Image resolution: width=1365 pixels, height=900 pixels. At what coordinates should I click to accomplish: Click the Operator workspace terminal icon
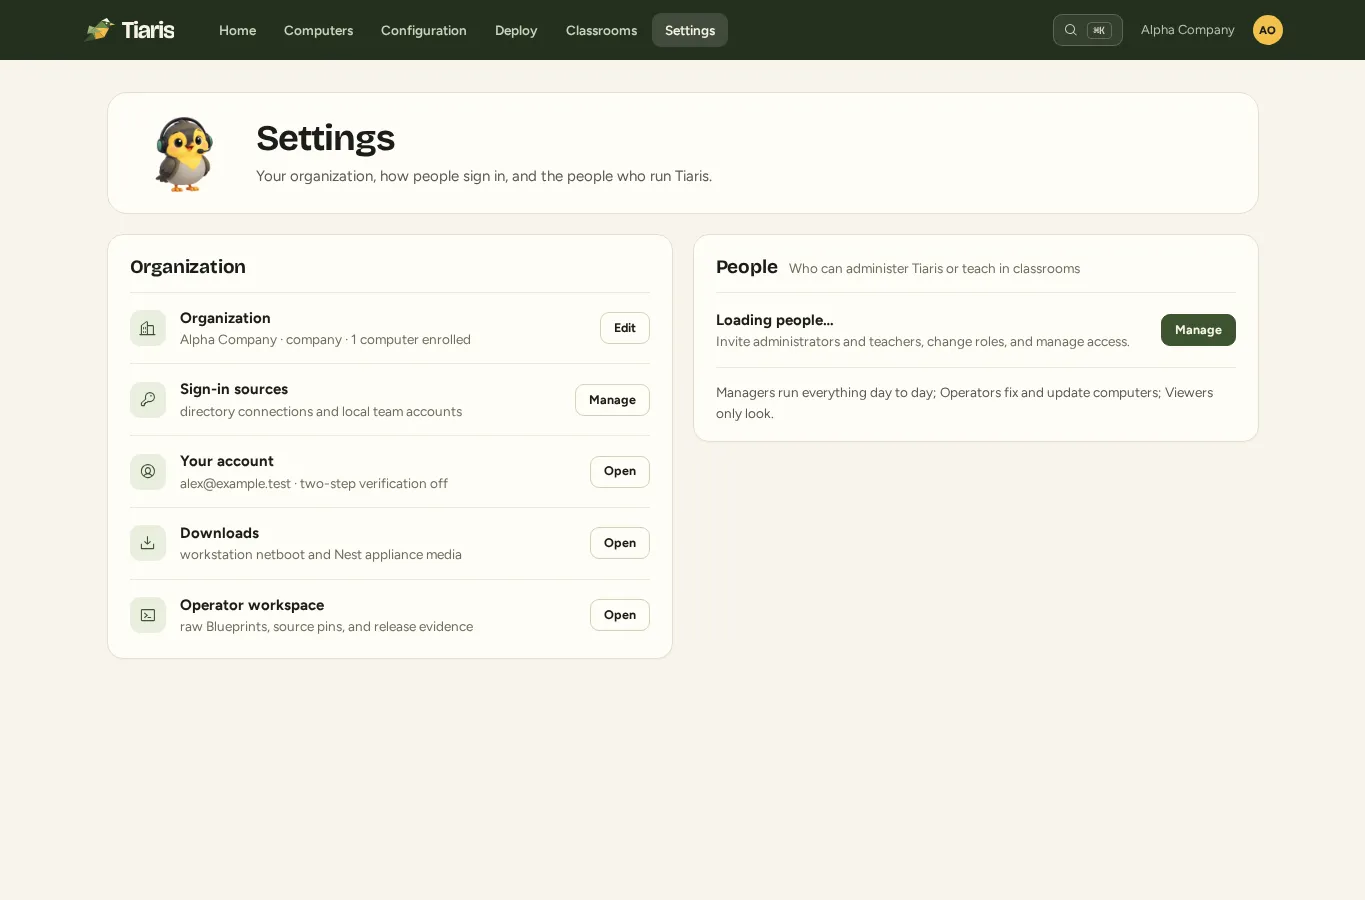pos(148,615)
